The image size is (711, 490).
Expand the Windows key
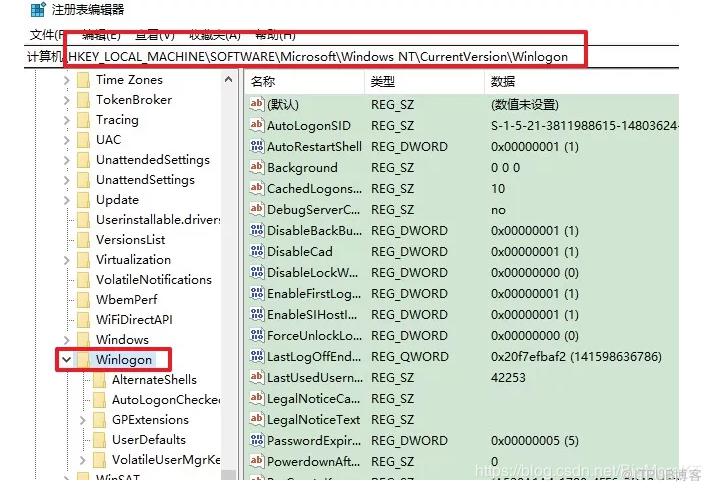click(x=67, y=340)
